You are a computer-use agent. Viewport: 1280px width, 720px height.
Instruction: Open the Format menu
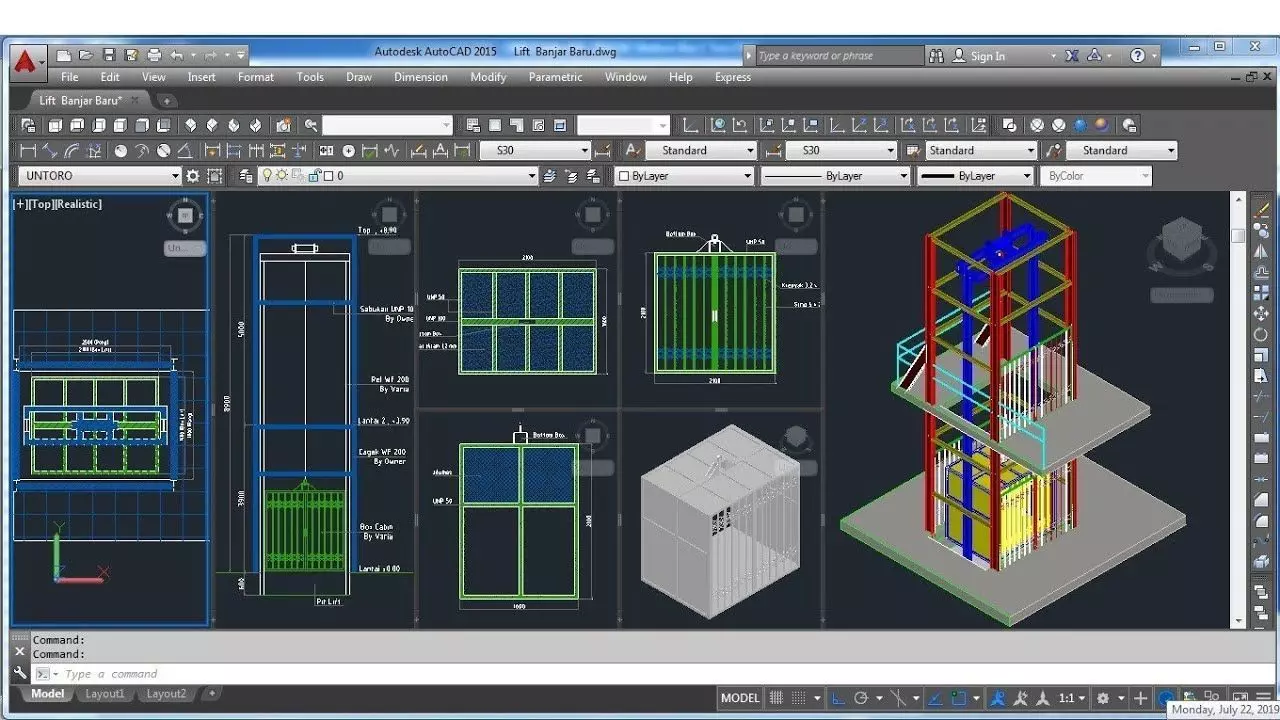click(256, 77)
